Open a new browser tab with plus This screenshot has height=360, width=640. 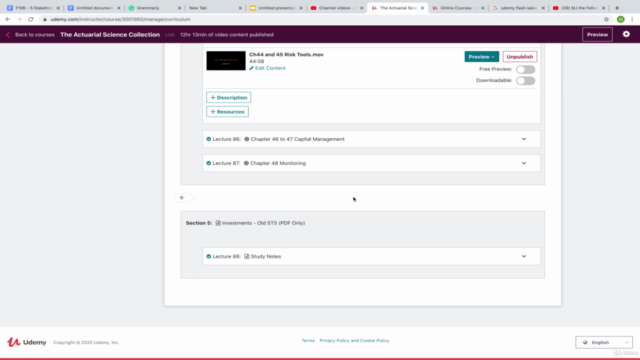(617, 8)
